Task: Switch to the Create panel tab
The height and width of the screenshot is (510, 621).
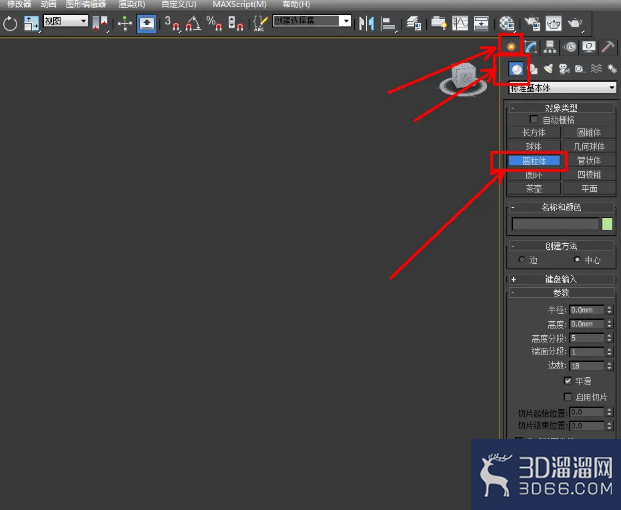Action: pos(511,47)
